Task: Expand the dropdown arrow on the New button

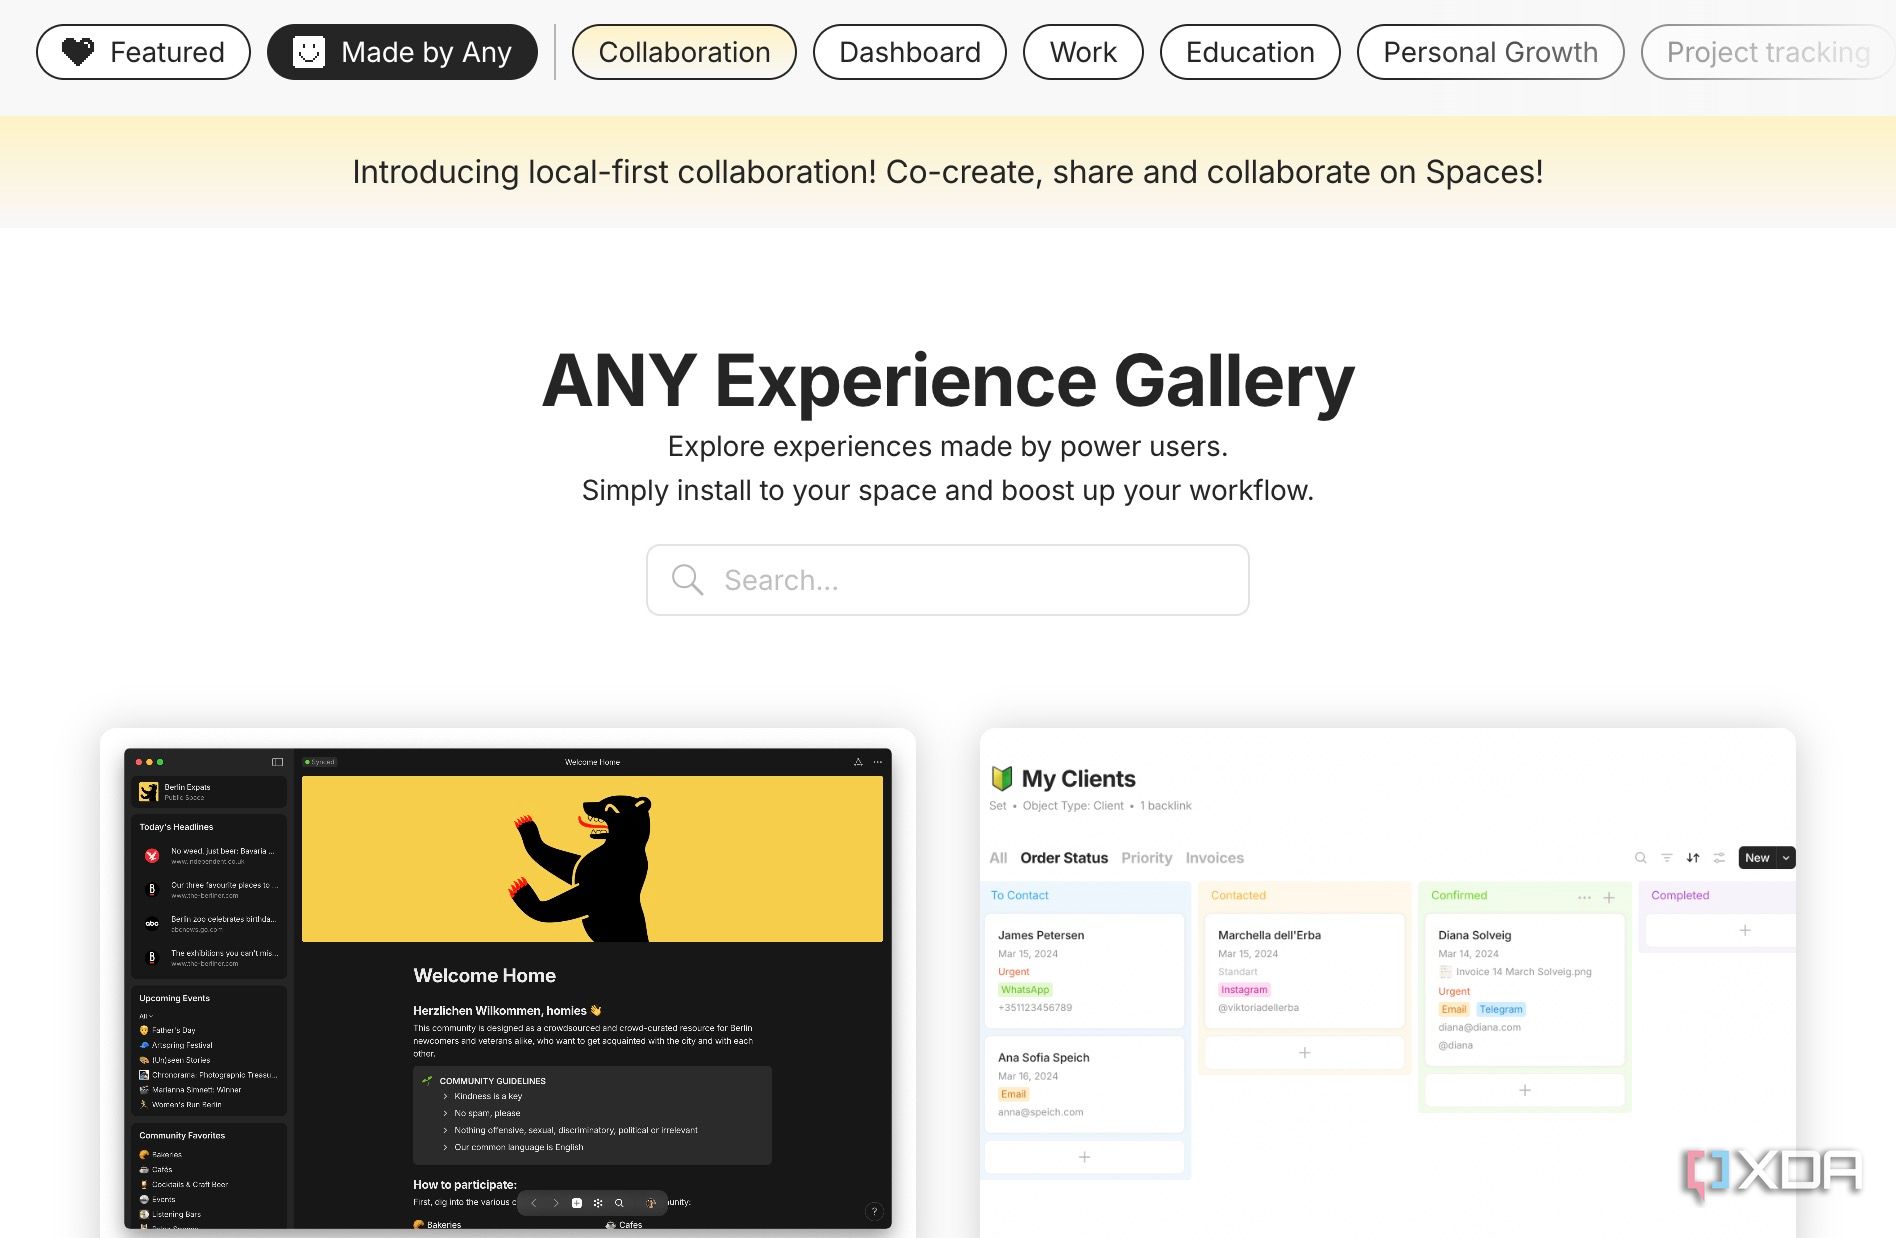Action: (x=1786, y=858)
